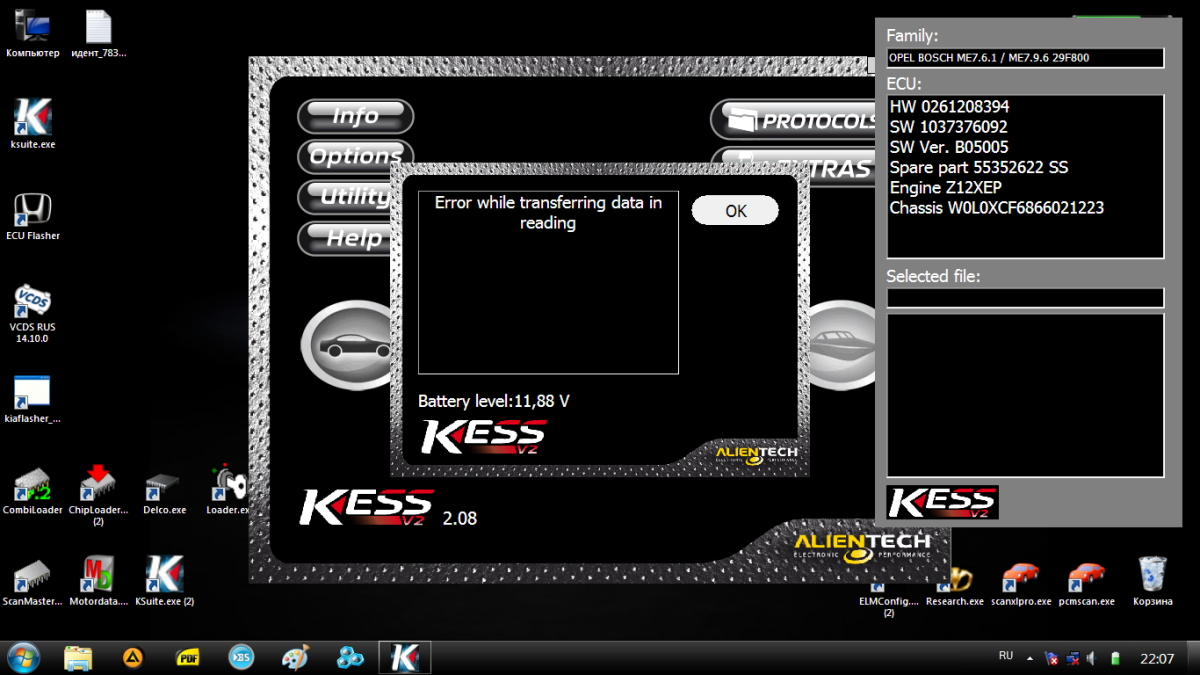Open the volume control in the tray
Image resolution: width=1200 pixels, height=675 pixels.
1090,658
